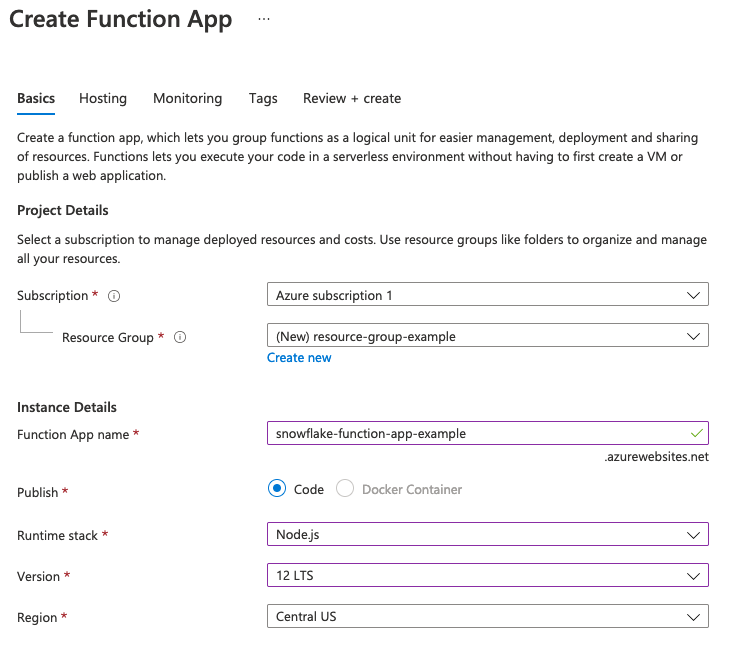Switch to the Hosting tab
732x654 pixels.
tap(103, 98)
